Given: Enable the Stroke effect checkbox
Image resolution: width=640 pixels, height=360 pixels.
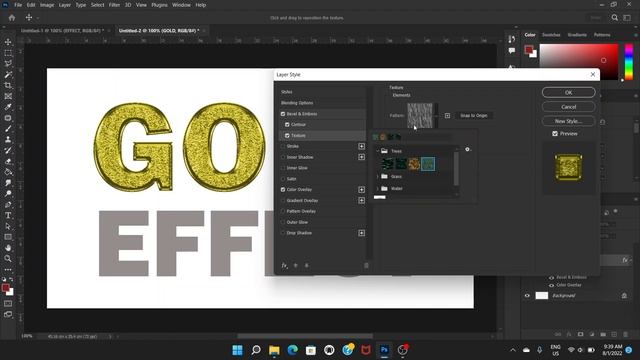Looking at the screenshot, I should point(283,146).
